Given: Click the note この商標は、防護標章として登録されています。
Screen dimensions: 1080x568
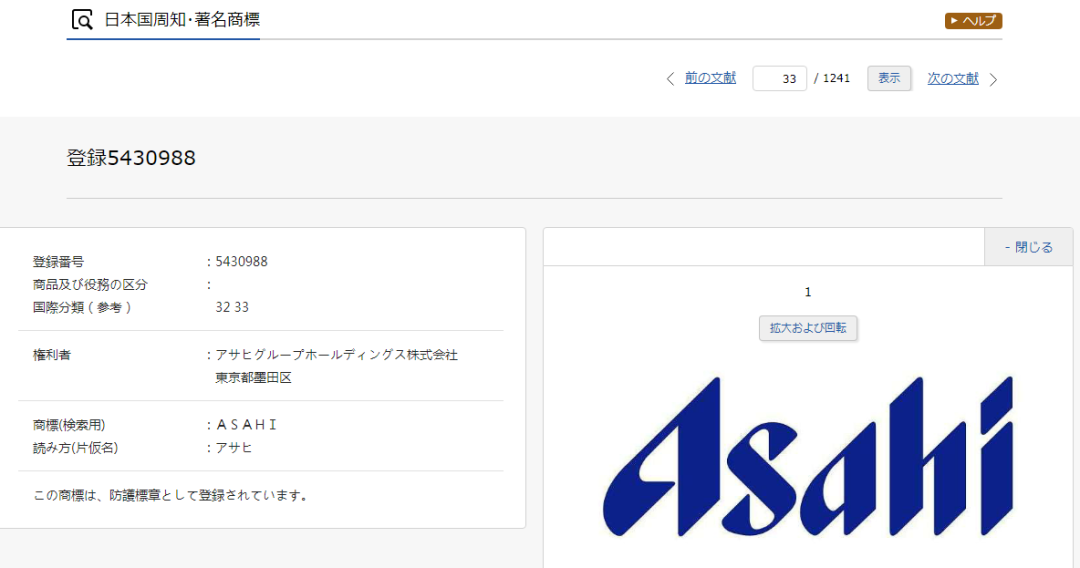Looking at the screenshot, I should (170, 495).
